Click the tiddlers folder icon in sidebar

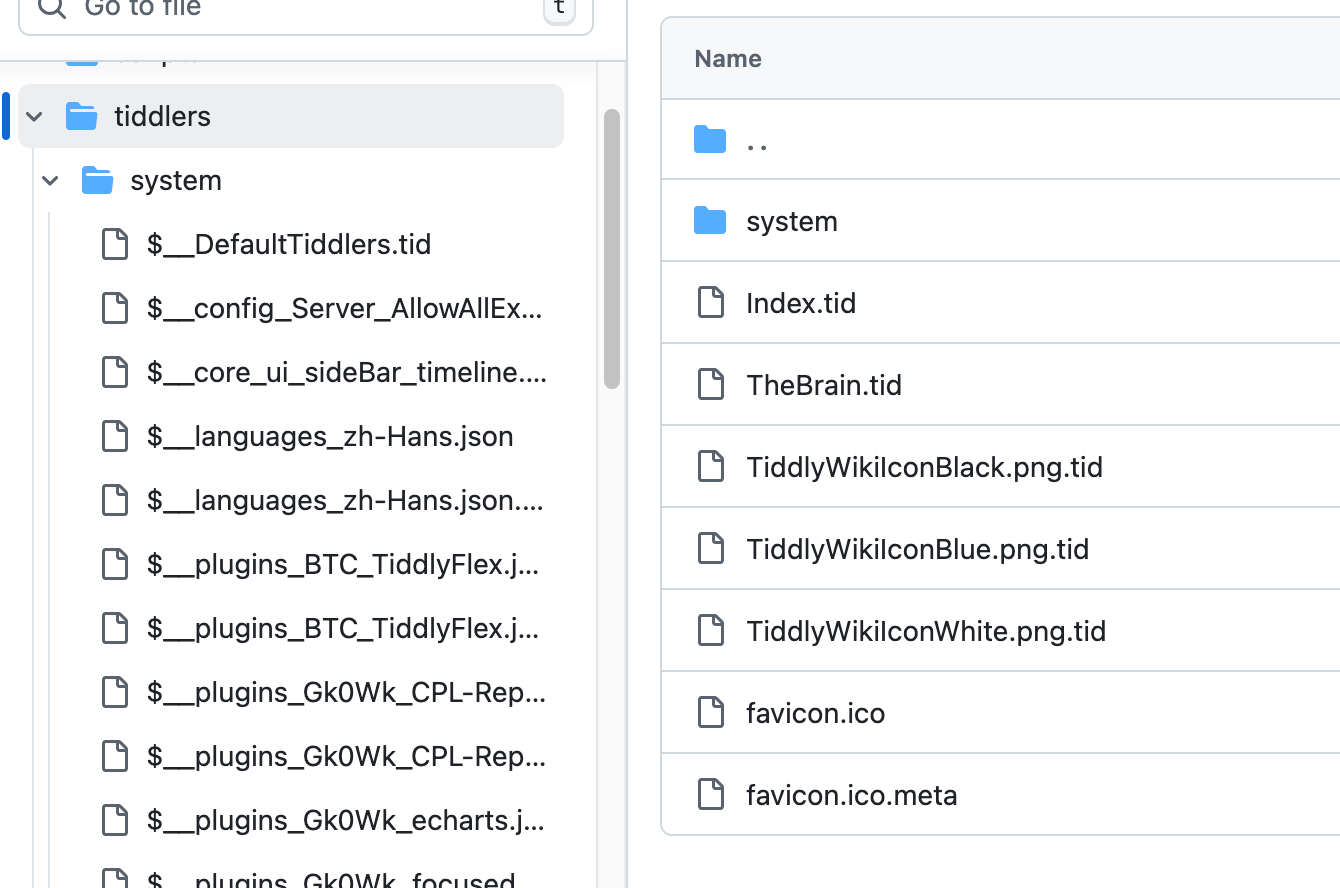click(82, 117)
